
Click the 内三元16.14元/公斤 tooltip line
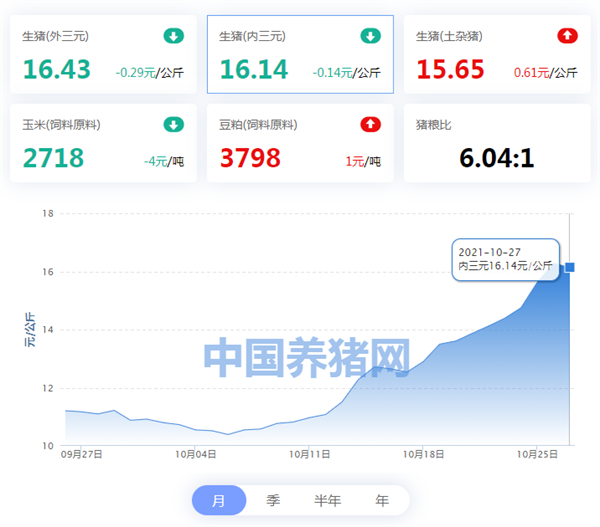(505, 266)
